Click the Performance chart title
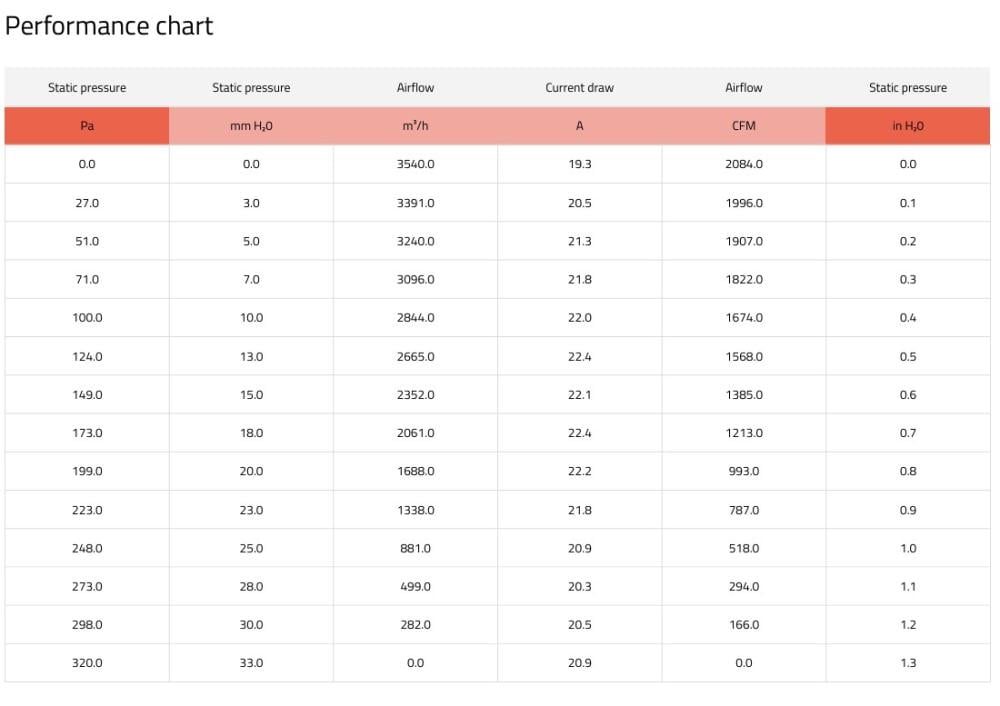 (109, 26)
